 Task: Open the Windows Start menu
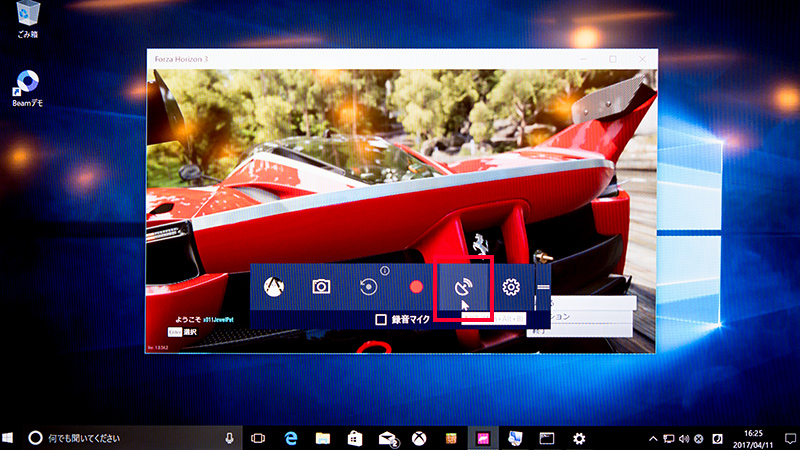(8, 438)
